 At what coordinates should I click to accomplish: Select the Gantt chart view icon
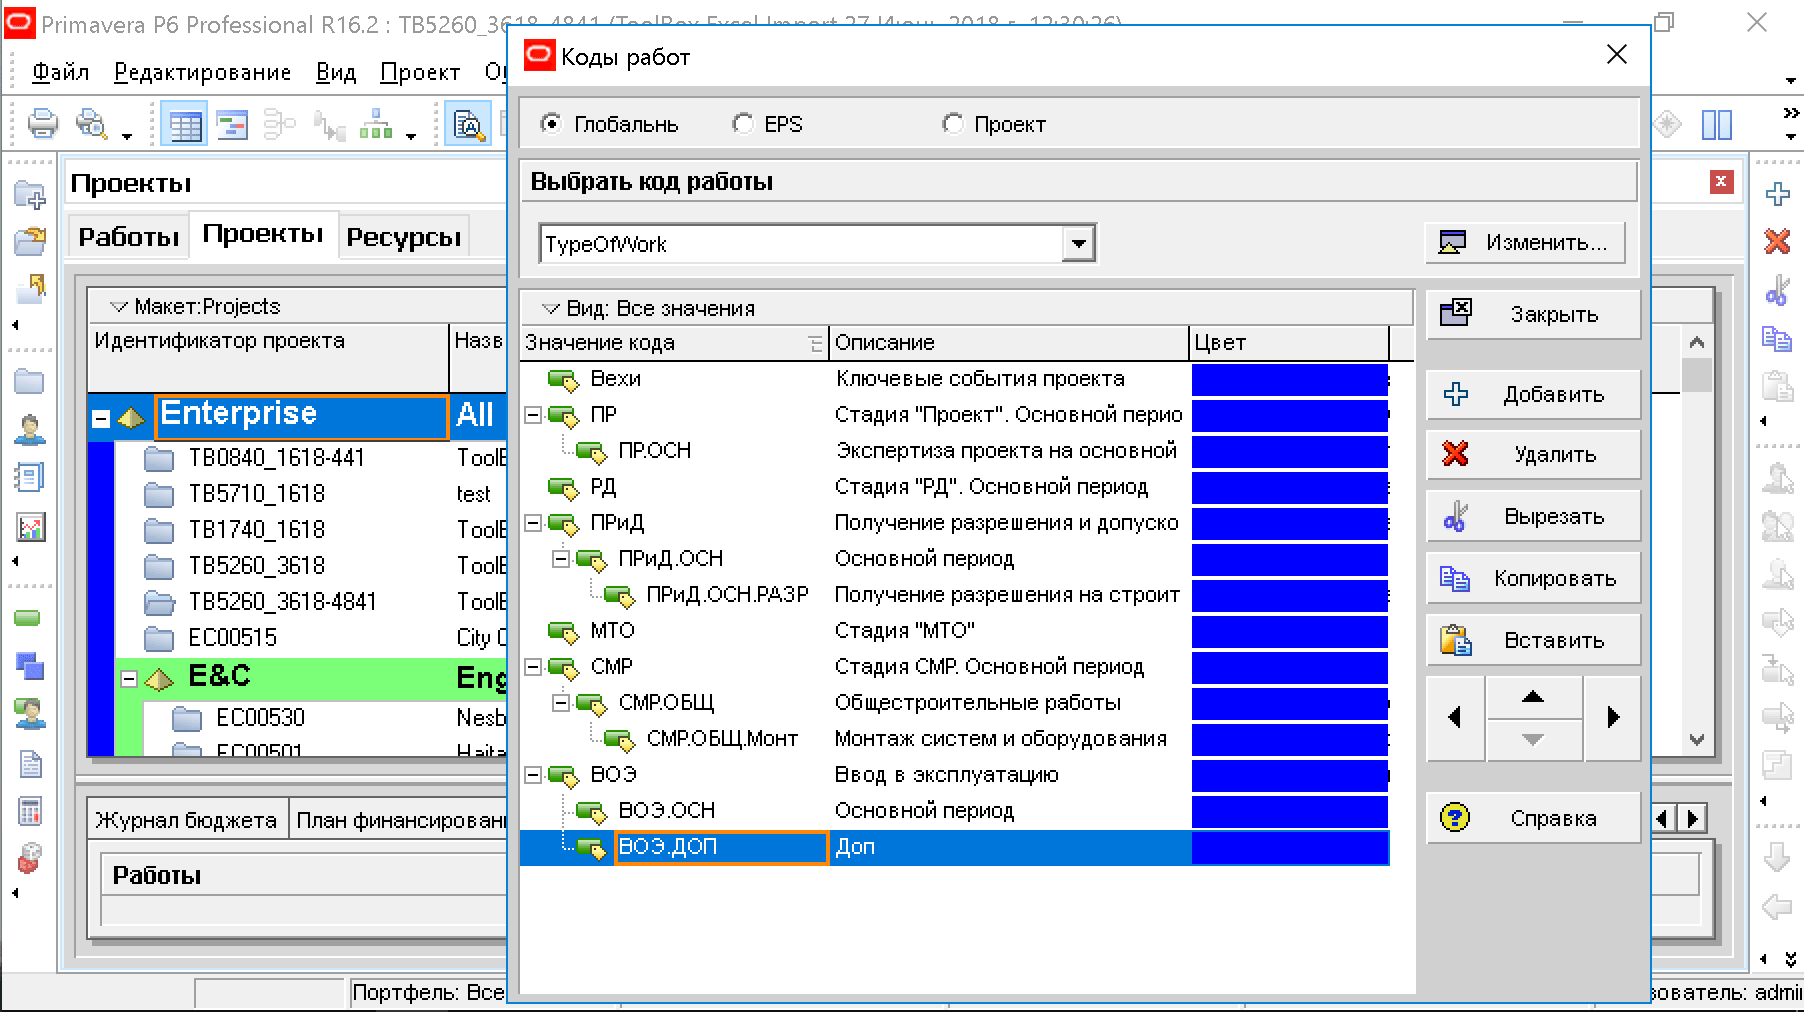pos(233,125)
